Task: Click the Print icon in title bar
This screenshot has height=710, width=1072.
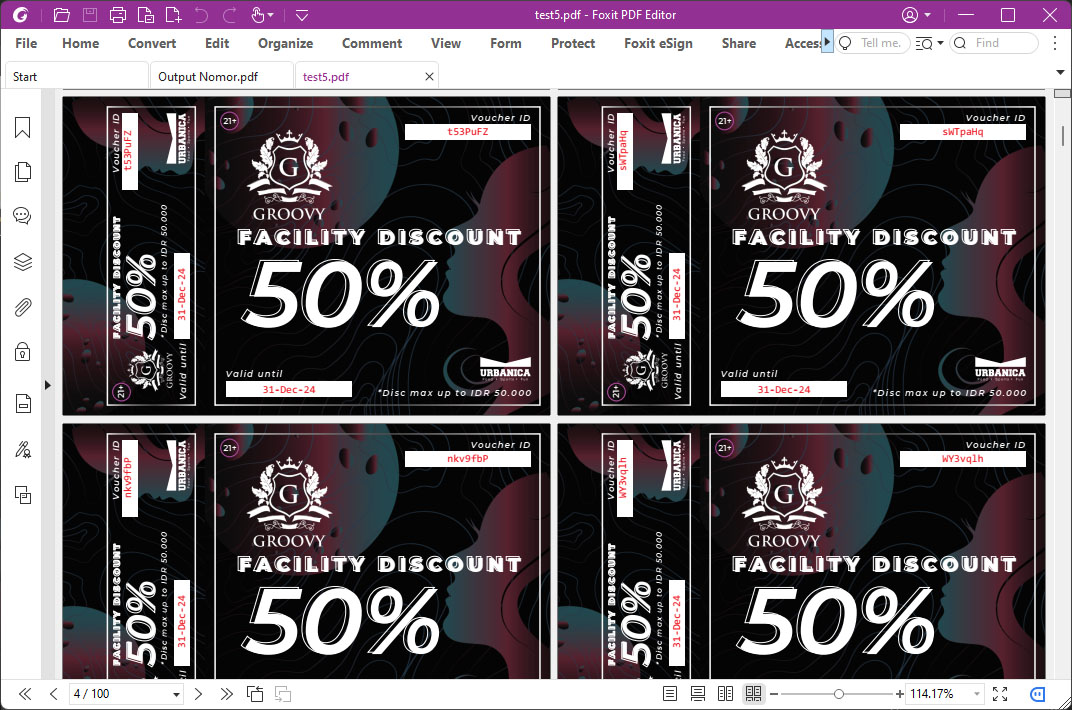Action: tap(118, 15)
